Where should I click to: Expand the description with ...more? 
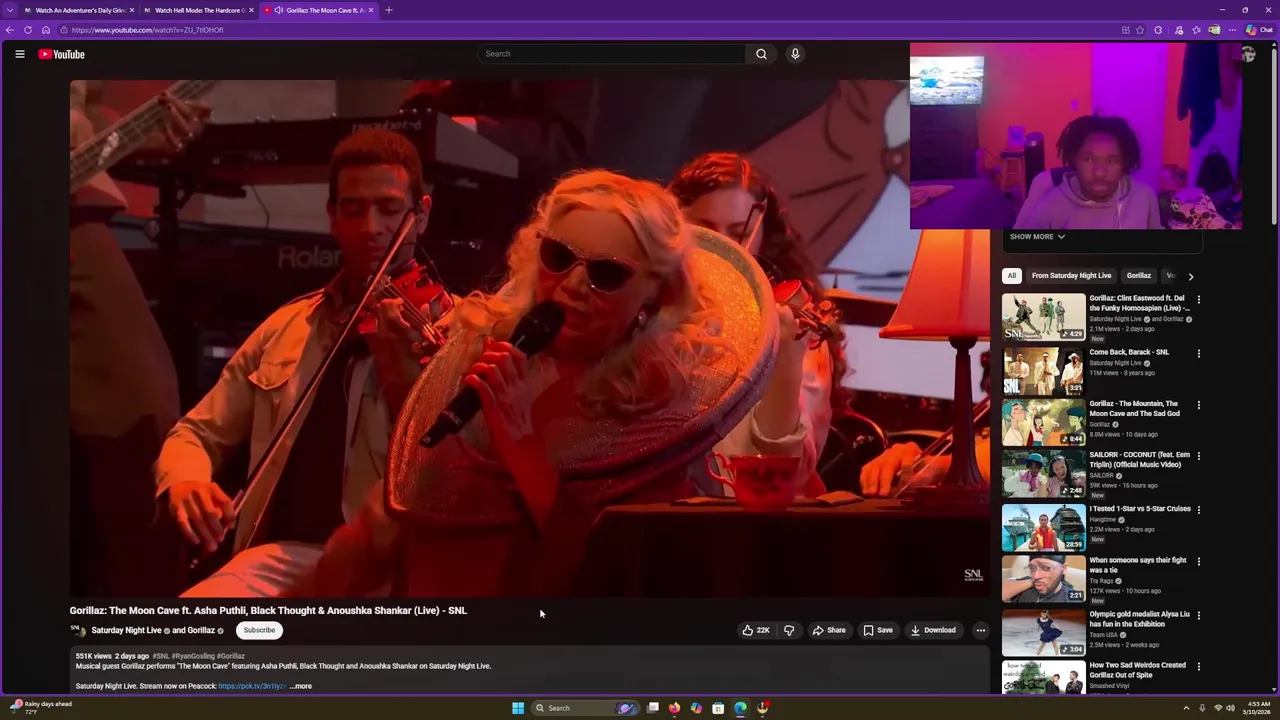[301, 686]
